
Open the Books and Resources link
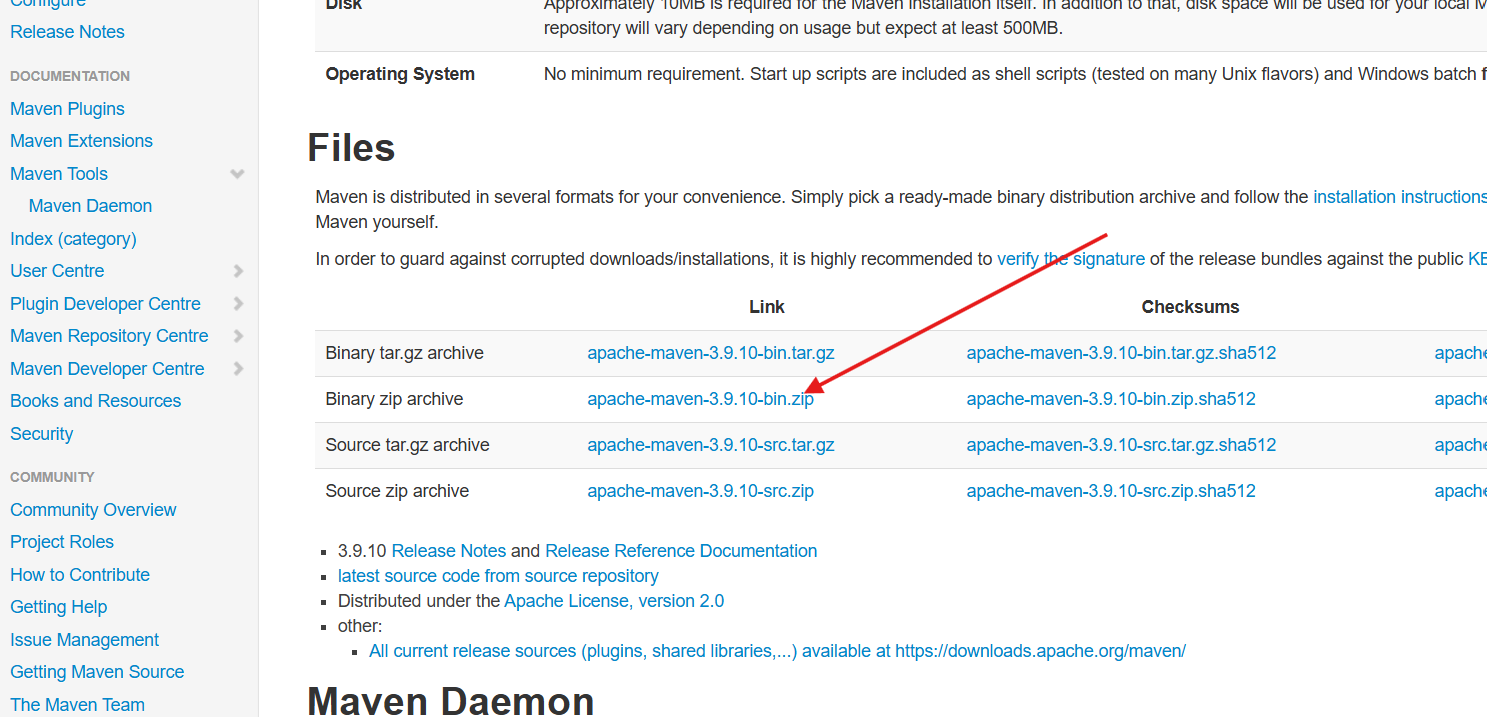[95, 401]
